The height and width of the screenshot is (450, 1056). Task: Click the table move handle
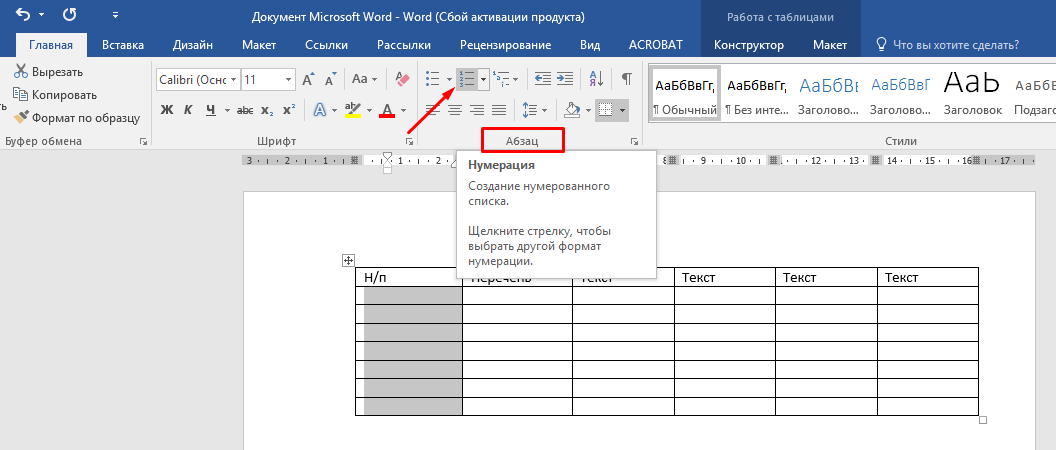(x=348, y=260)
